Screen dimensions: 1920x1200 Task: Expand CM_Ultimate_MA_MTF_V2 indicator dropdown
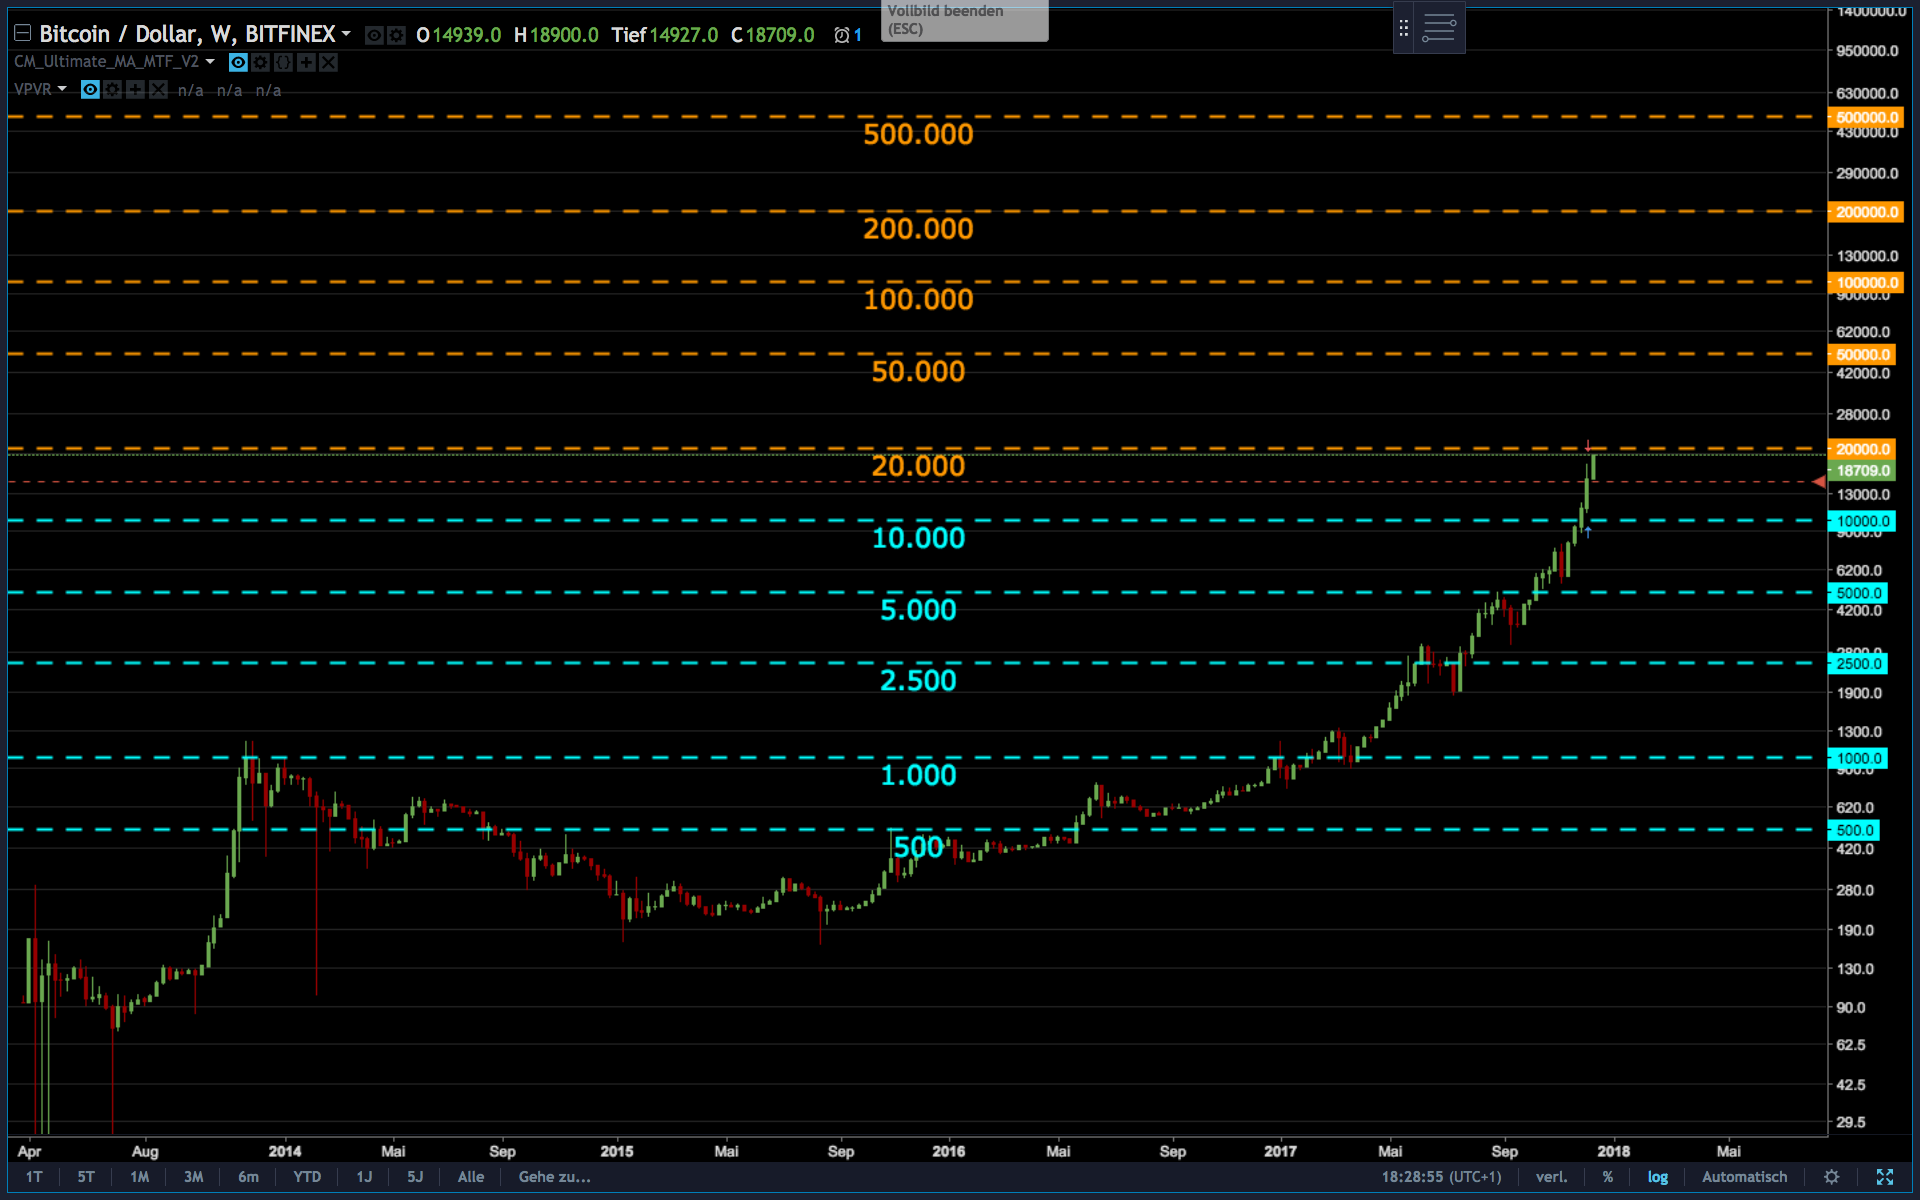pos(210,62)
